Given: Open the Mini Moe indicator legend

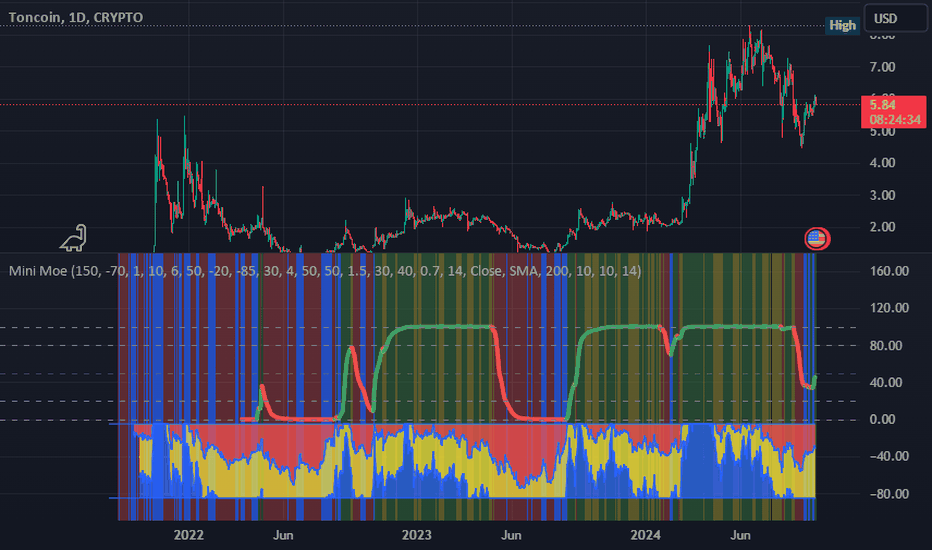Looking at the screenshot, I should 325,271.
